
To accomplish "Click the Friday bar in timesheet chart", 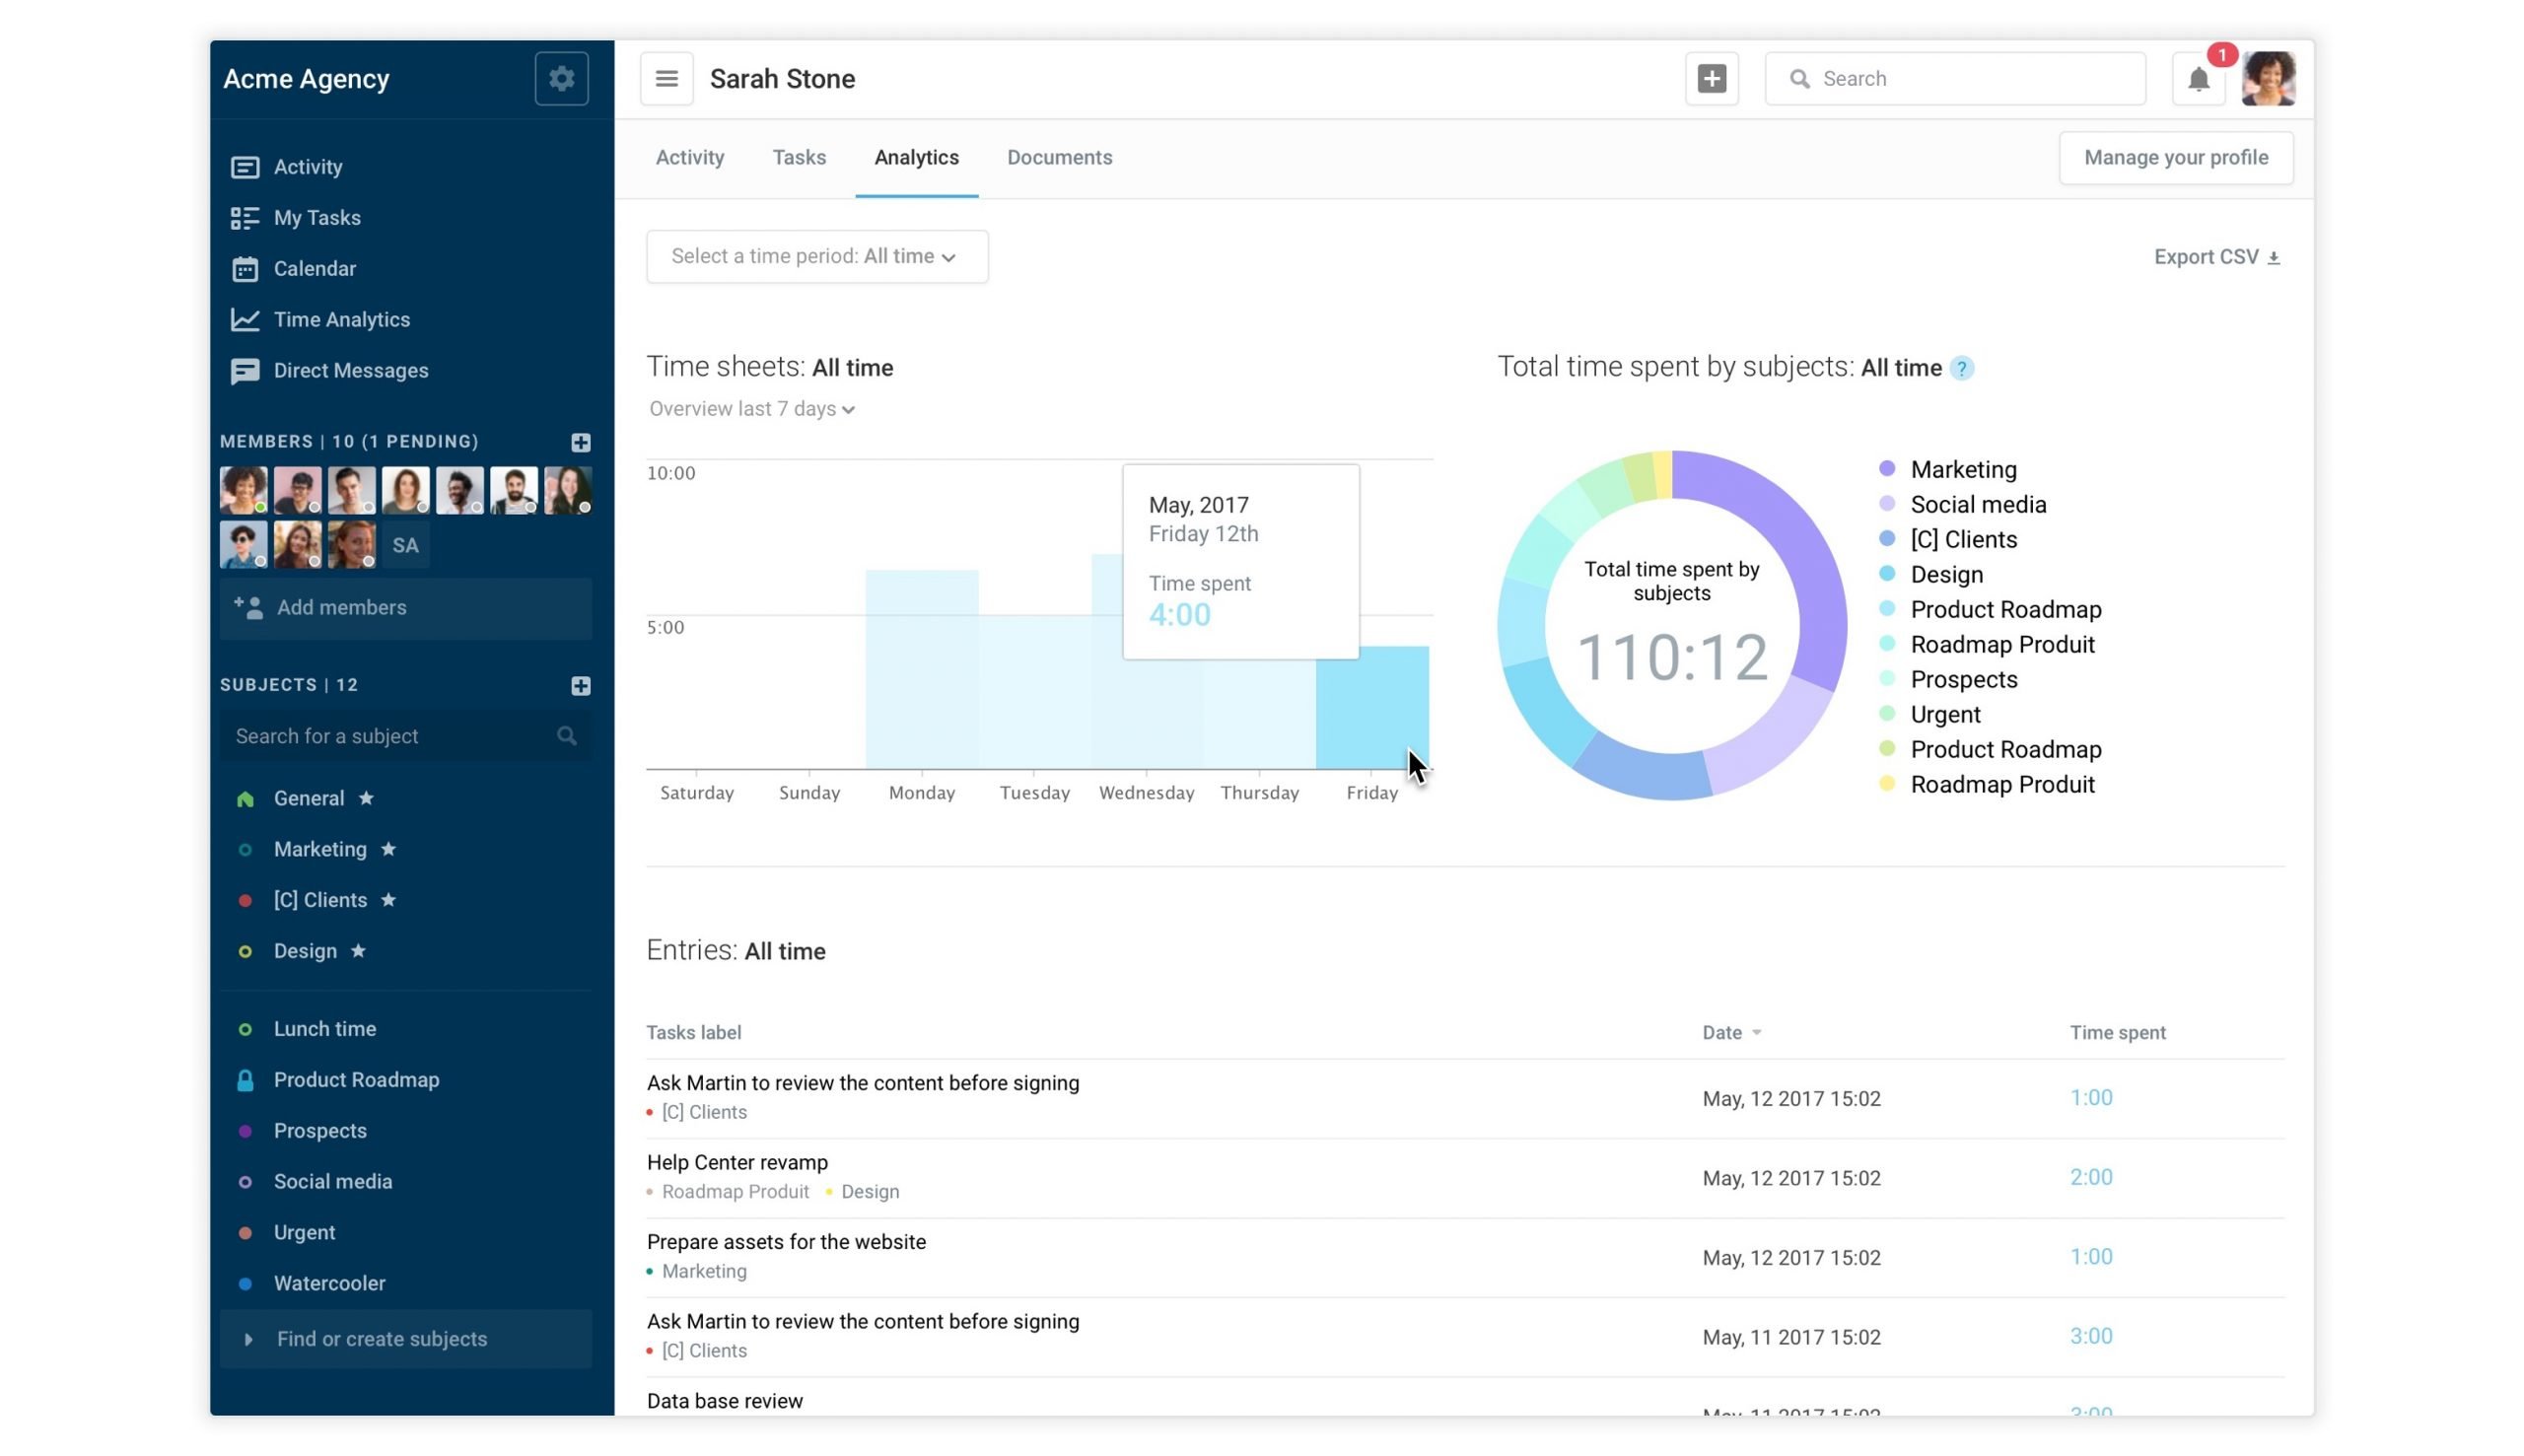I will pyautogui.click(x=1372, y=708).
